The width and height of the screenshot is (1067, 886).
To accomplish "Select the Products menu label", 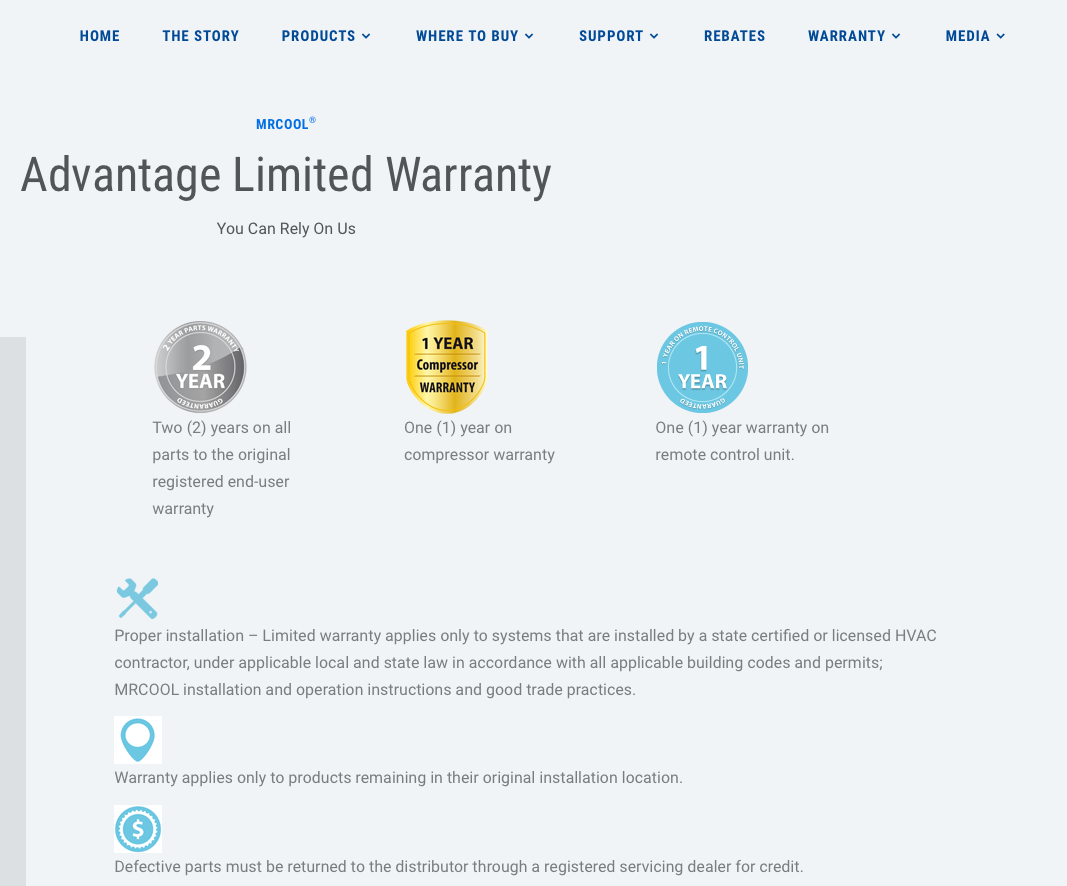I will point(318,36).
